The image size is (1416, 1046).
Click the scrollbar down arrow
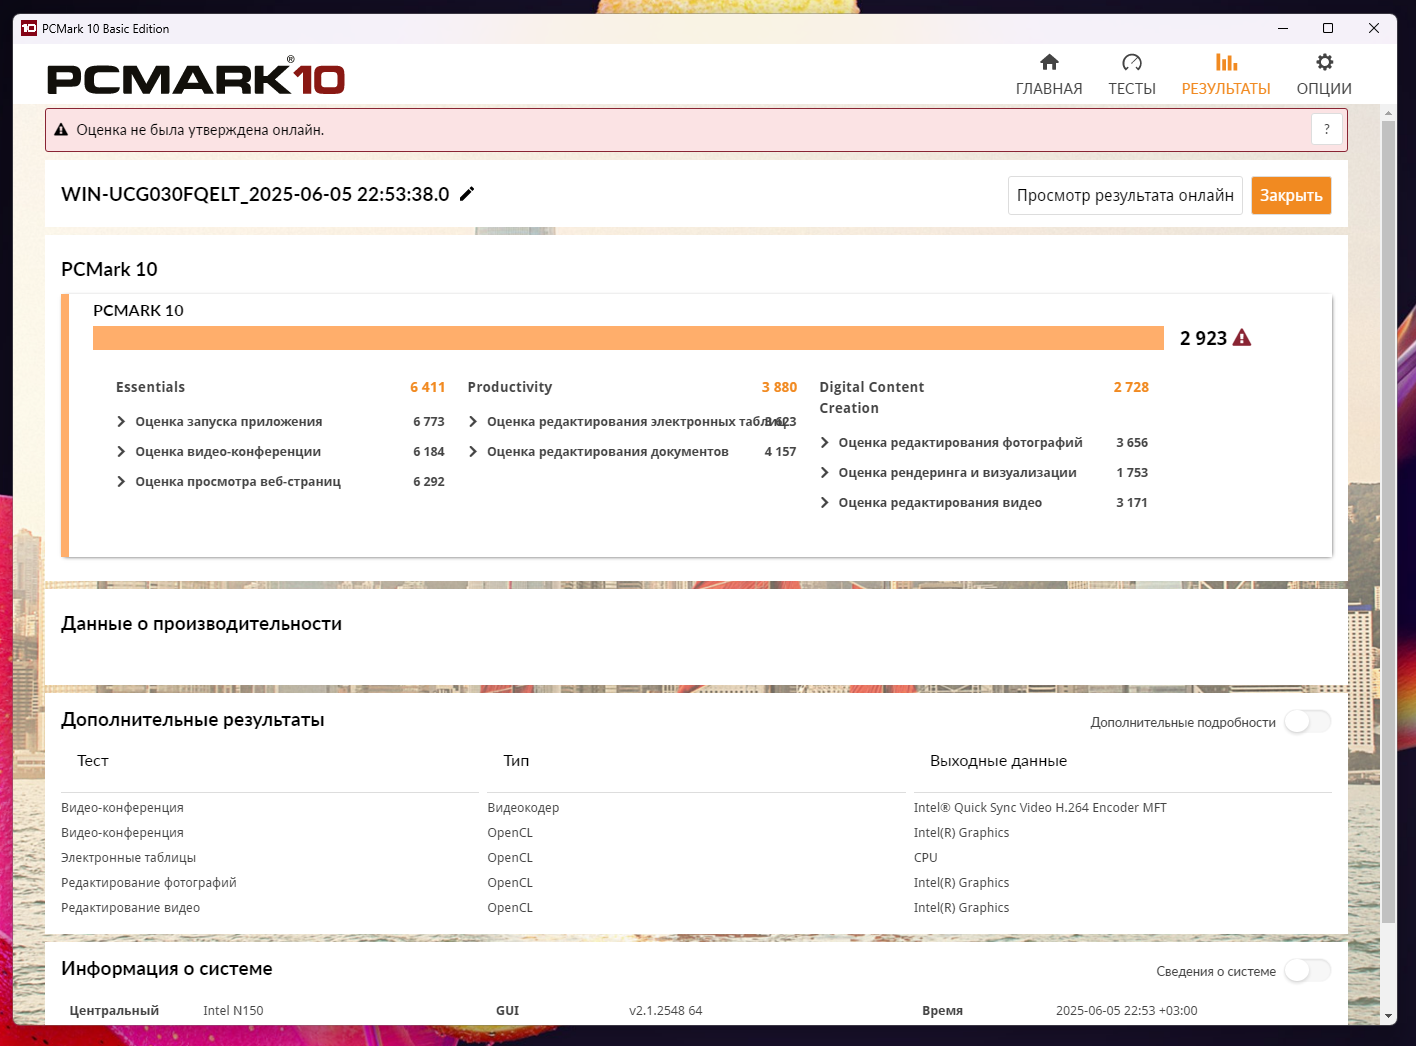click(x=1388, y=1016)
